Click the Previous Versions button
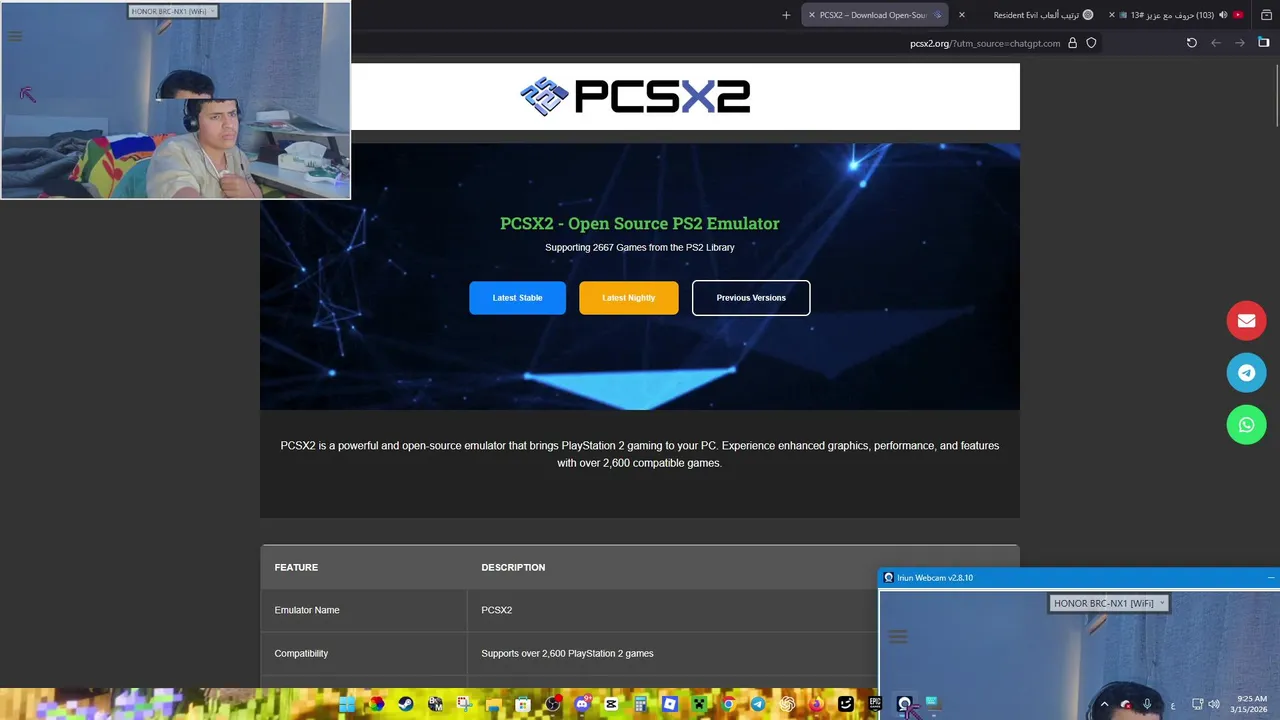The image size is (1280, 720). click(x=751, y=298)
